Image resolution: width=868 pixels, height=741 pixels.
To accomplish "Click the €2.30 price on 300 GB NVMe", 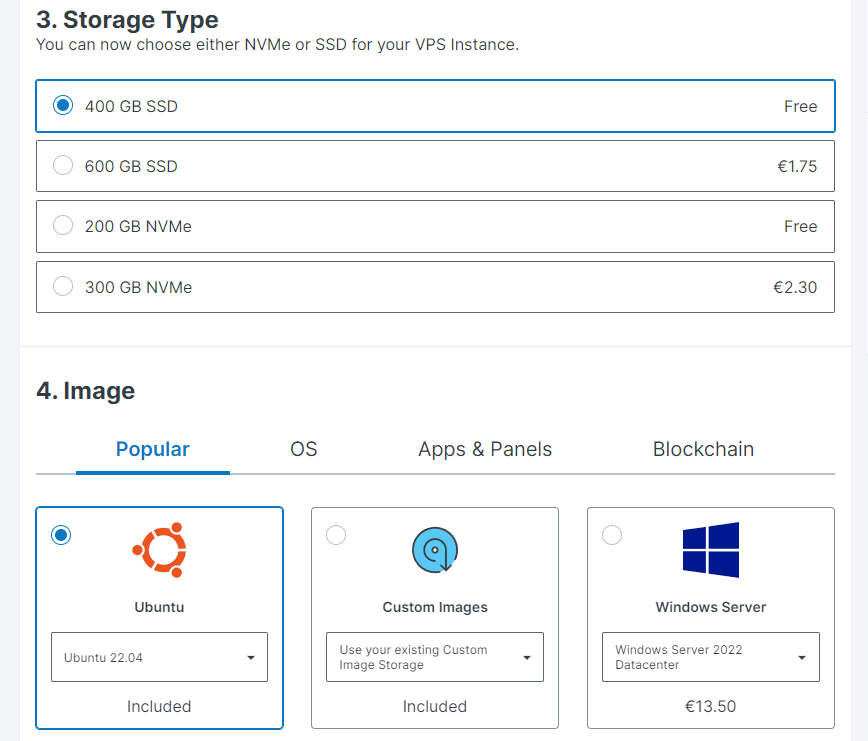I will (x=795, y=287).
